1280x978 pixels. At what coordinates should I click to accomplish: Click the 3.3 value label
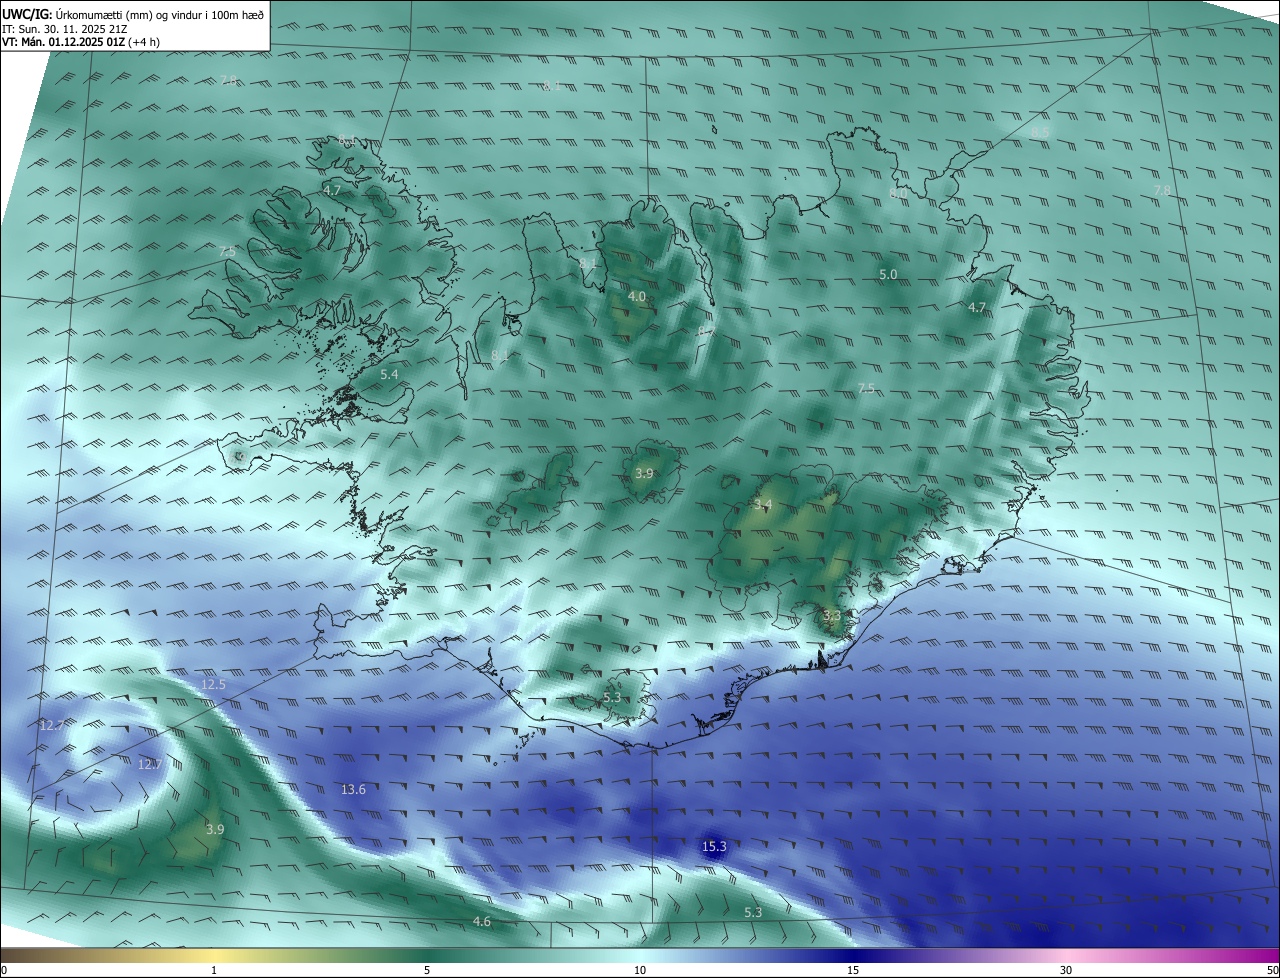point(832,615)
